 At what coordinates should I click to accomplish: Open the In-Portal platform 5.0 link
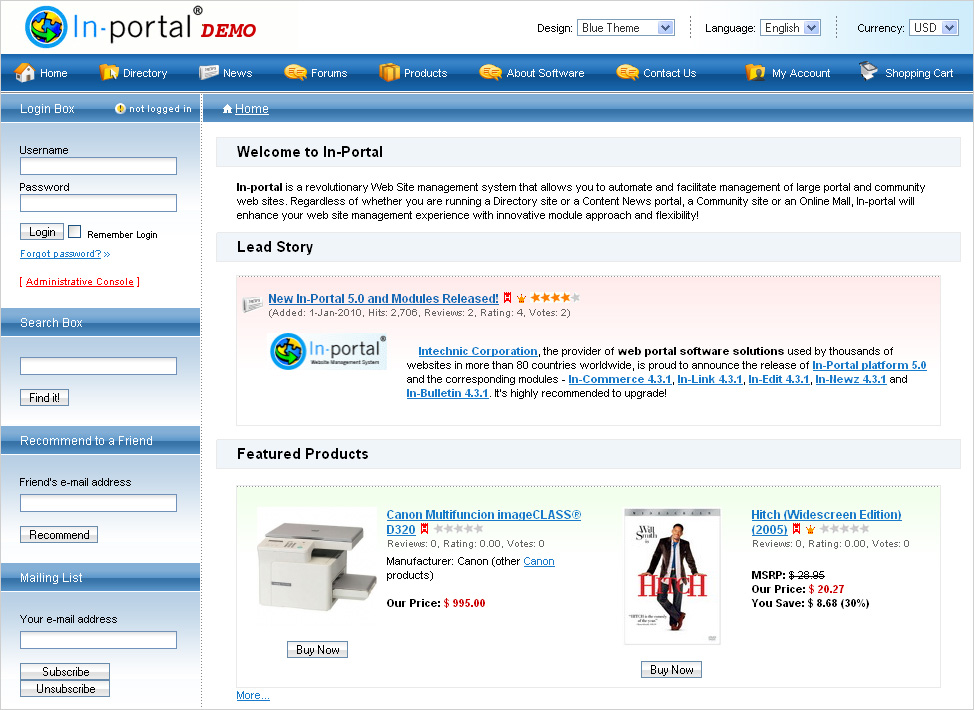click(869, 365)
